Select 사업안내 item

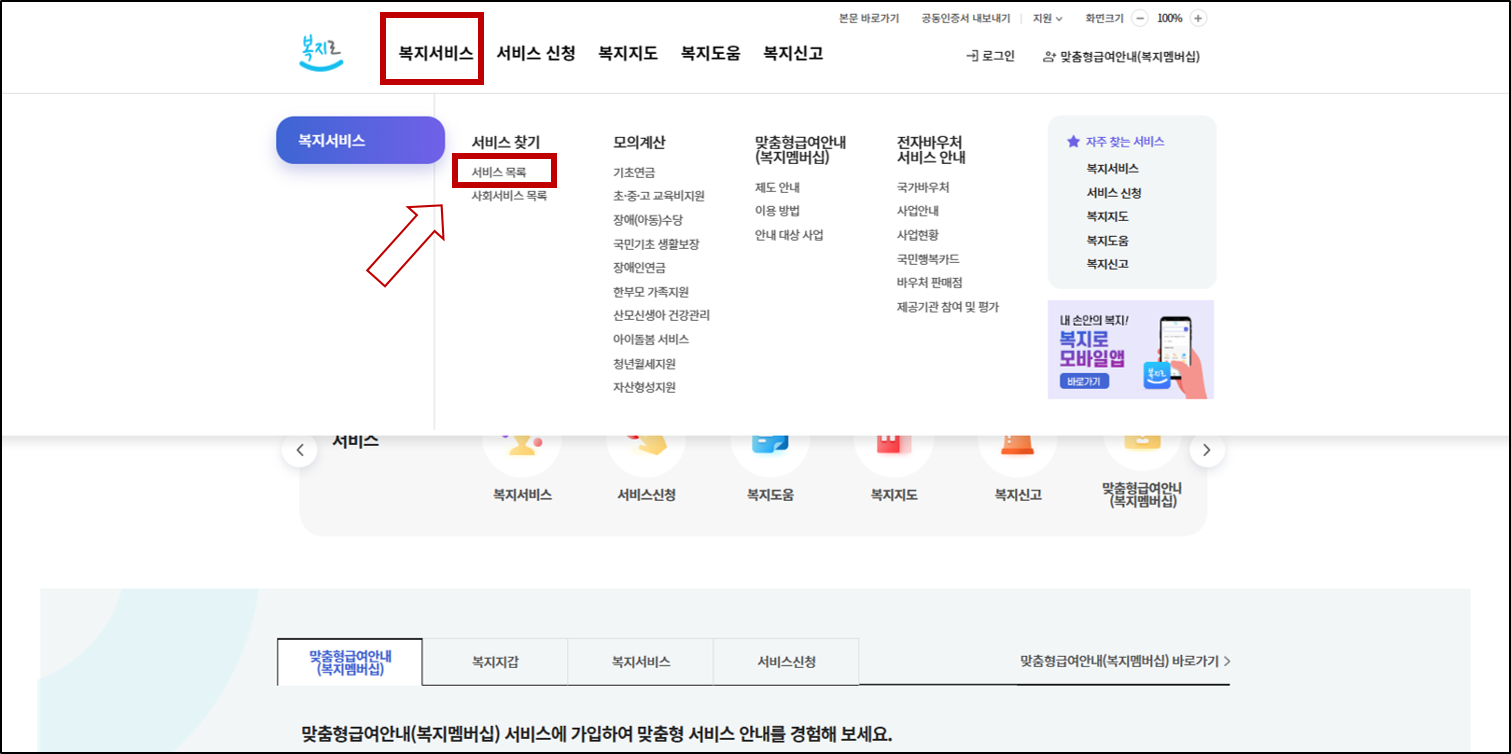tap(918, 211)
